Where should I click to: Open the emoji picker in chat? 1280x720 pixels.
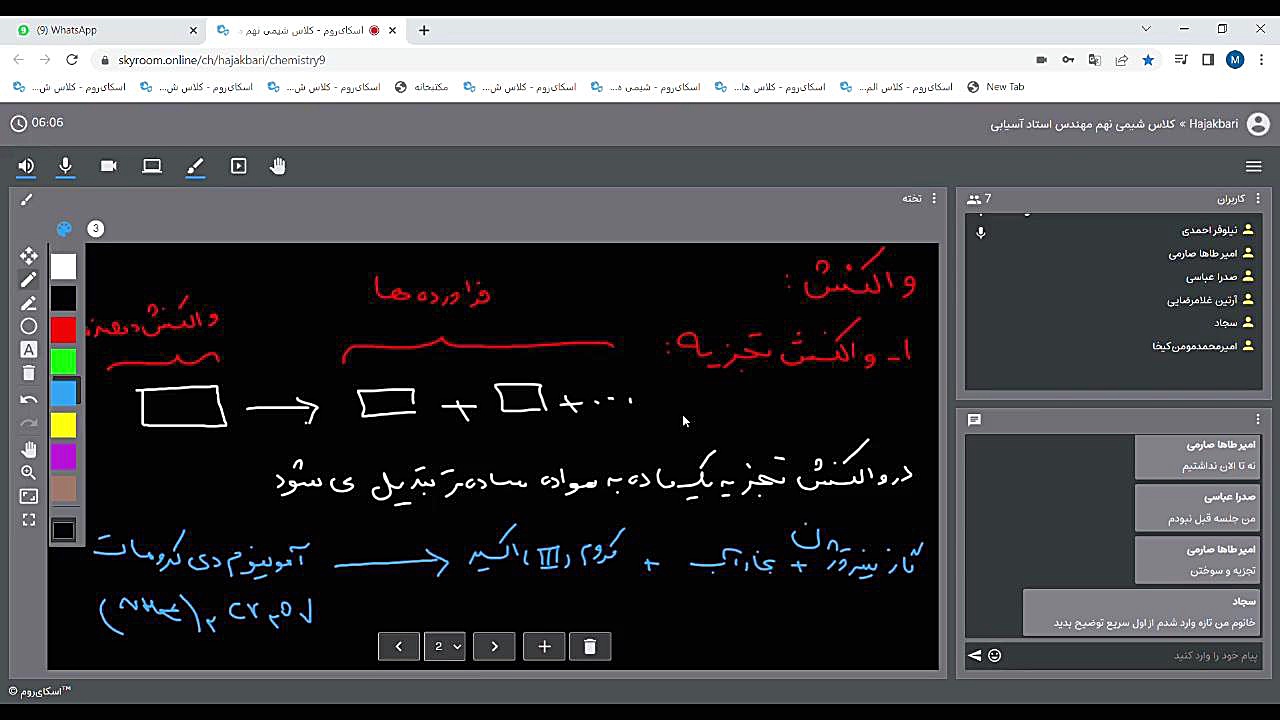tap(994, 655)
